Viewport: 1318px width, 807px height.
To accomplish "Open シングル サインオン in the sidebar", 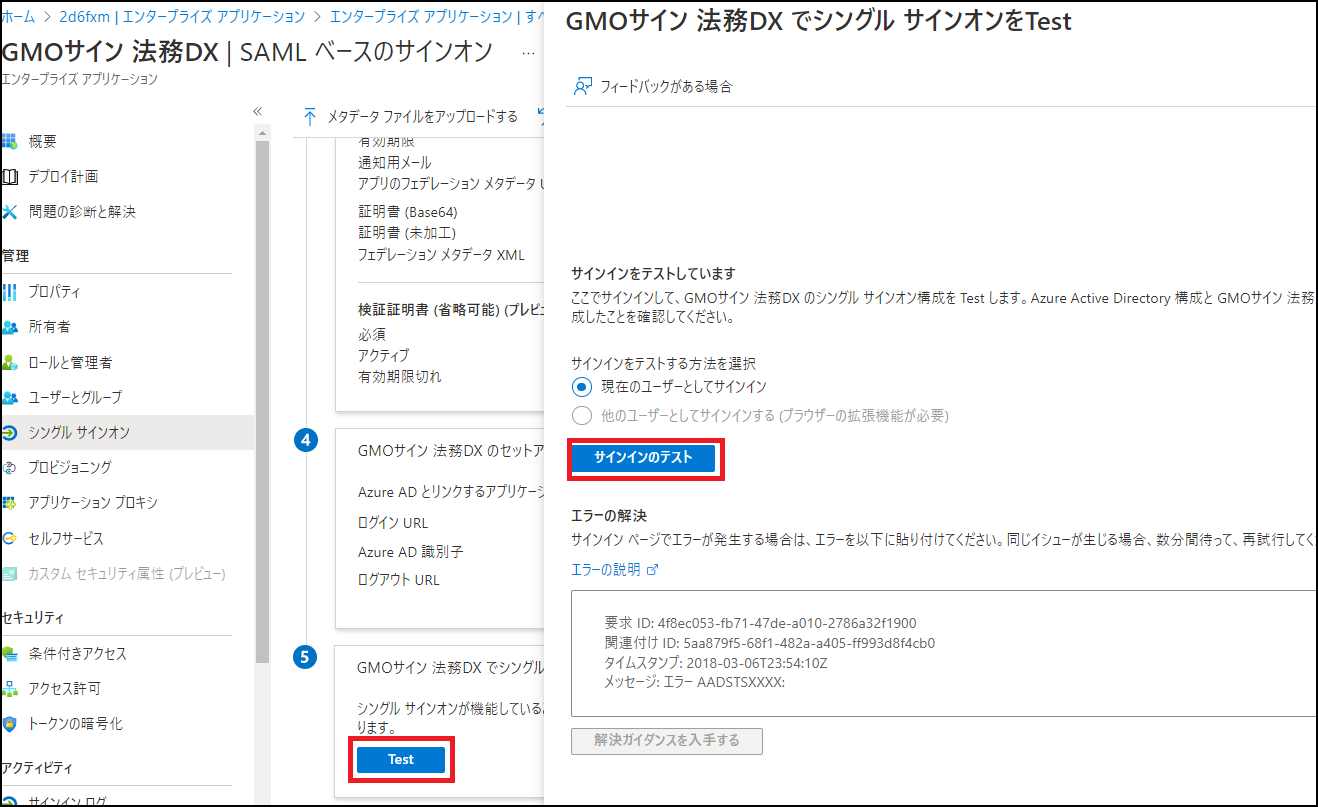I will coord(127,432).
